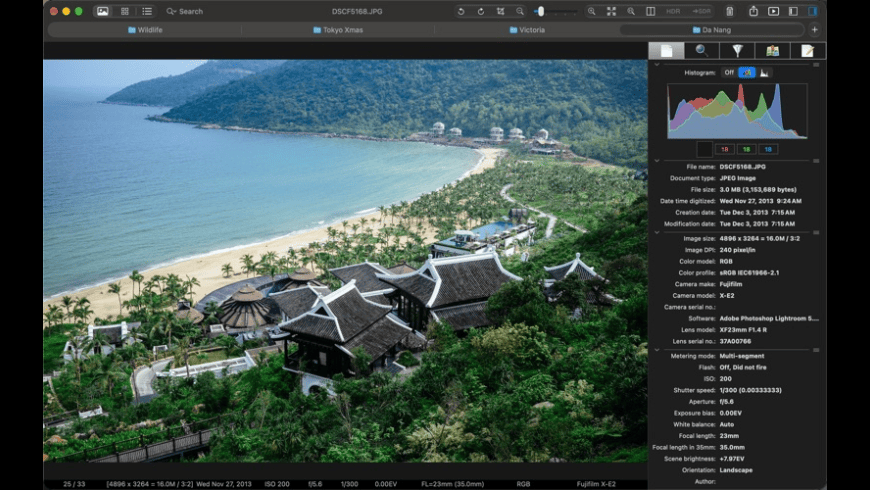Turn the histogram Off
Screen dimensions: 870x490
[729, 73]
